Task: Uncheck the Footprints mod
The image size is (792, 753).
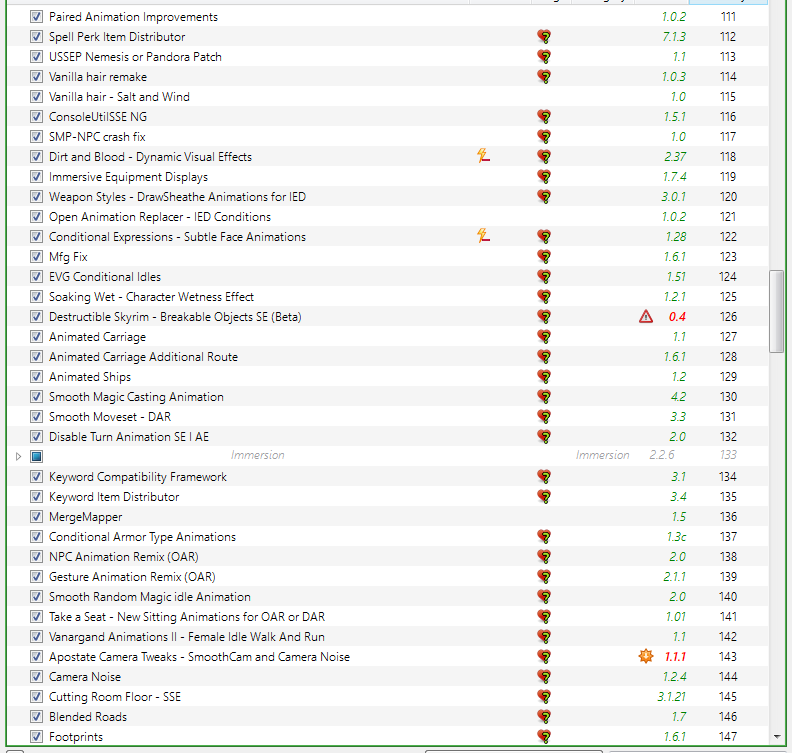Action: (36, 737)
